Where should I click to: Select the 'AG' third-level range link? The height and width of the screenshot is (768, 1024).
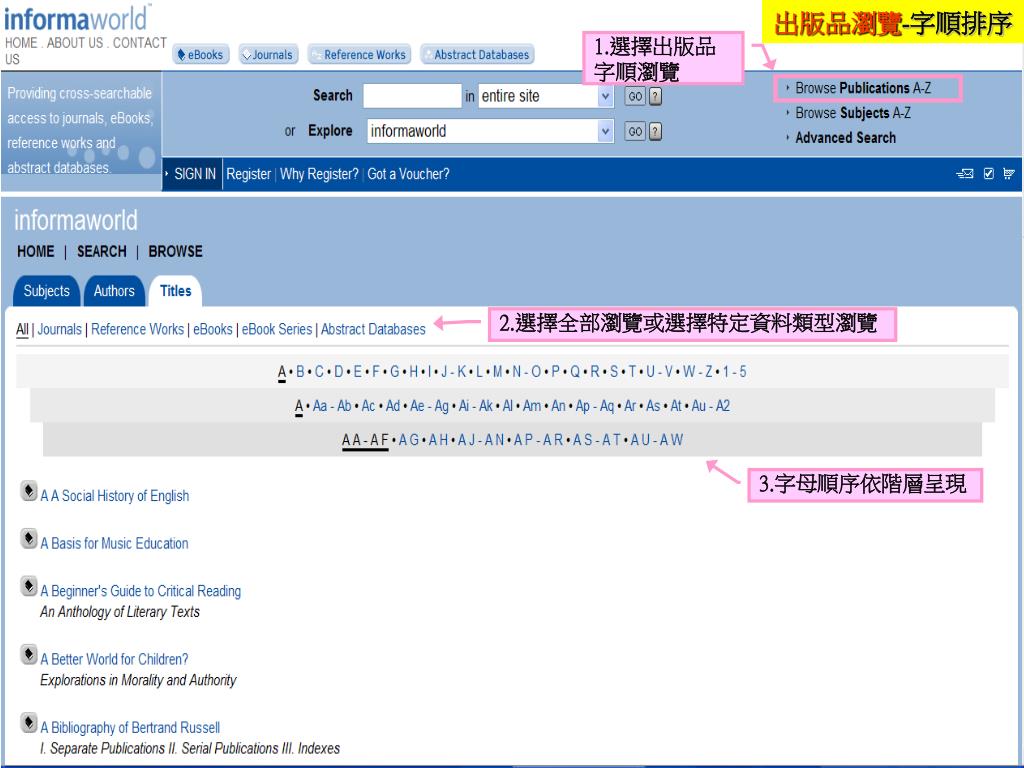tap(409, 440)
